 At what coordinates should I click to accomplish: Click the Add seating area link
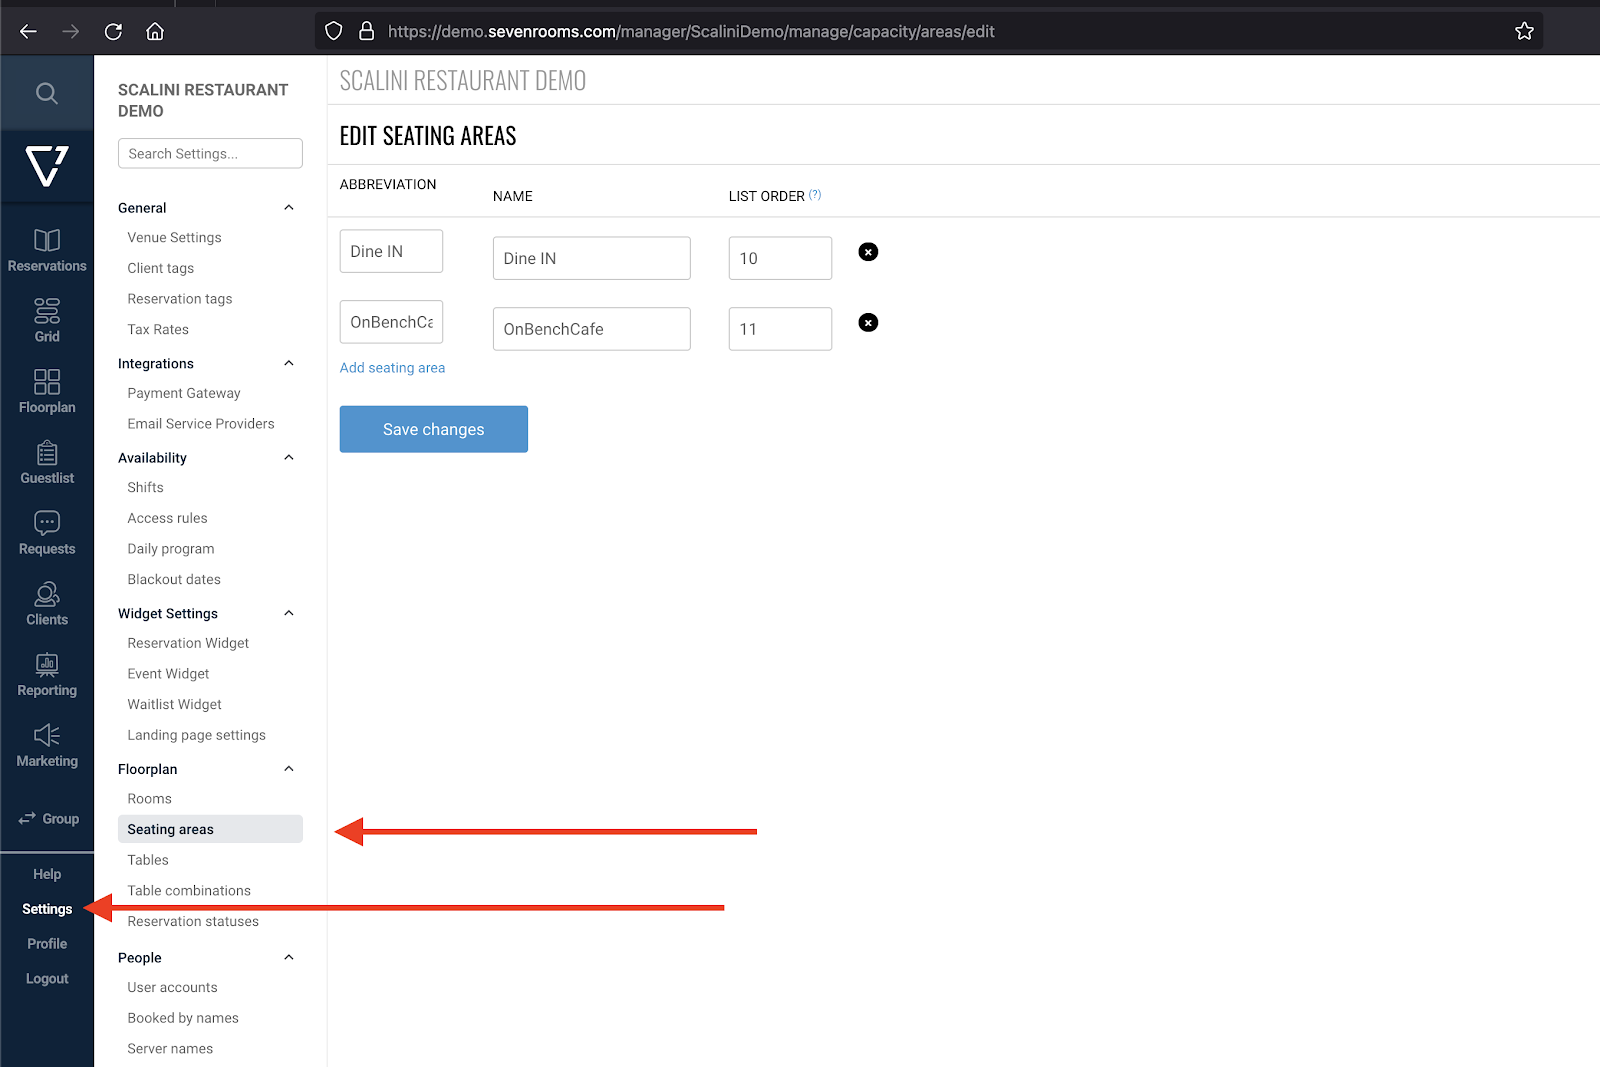click(x=392, y=368)
